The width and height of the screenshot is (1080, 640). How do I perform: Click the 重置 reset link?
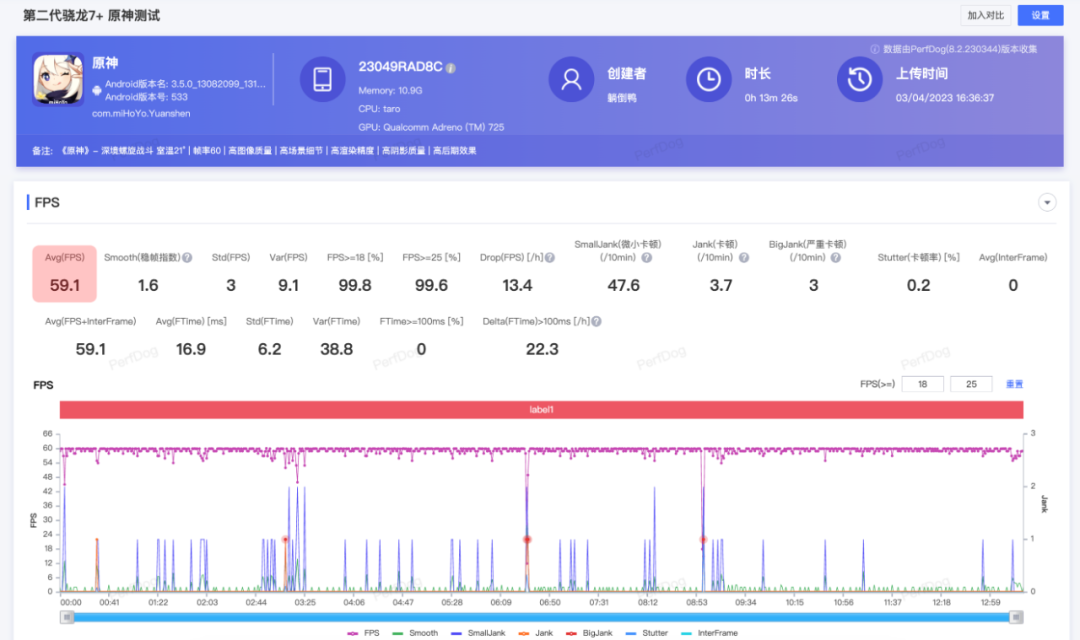tap(1014, 384)
